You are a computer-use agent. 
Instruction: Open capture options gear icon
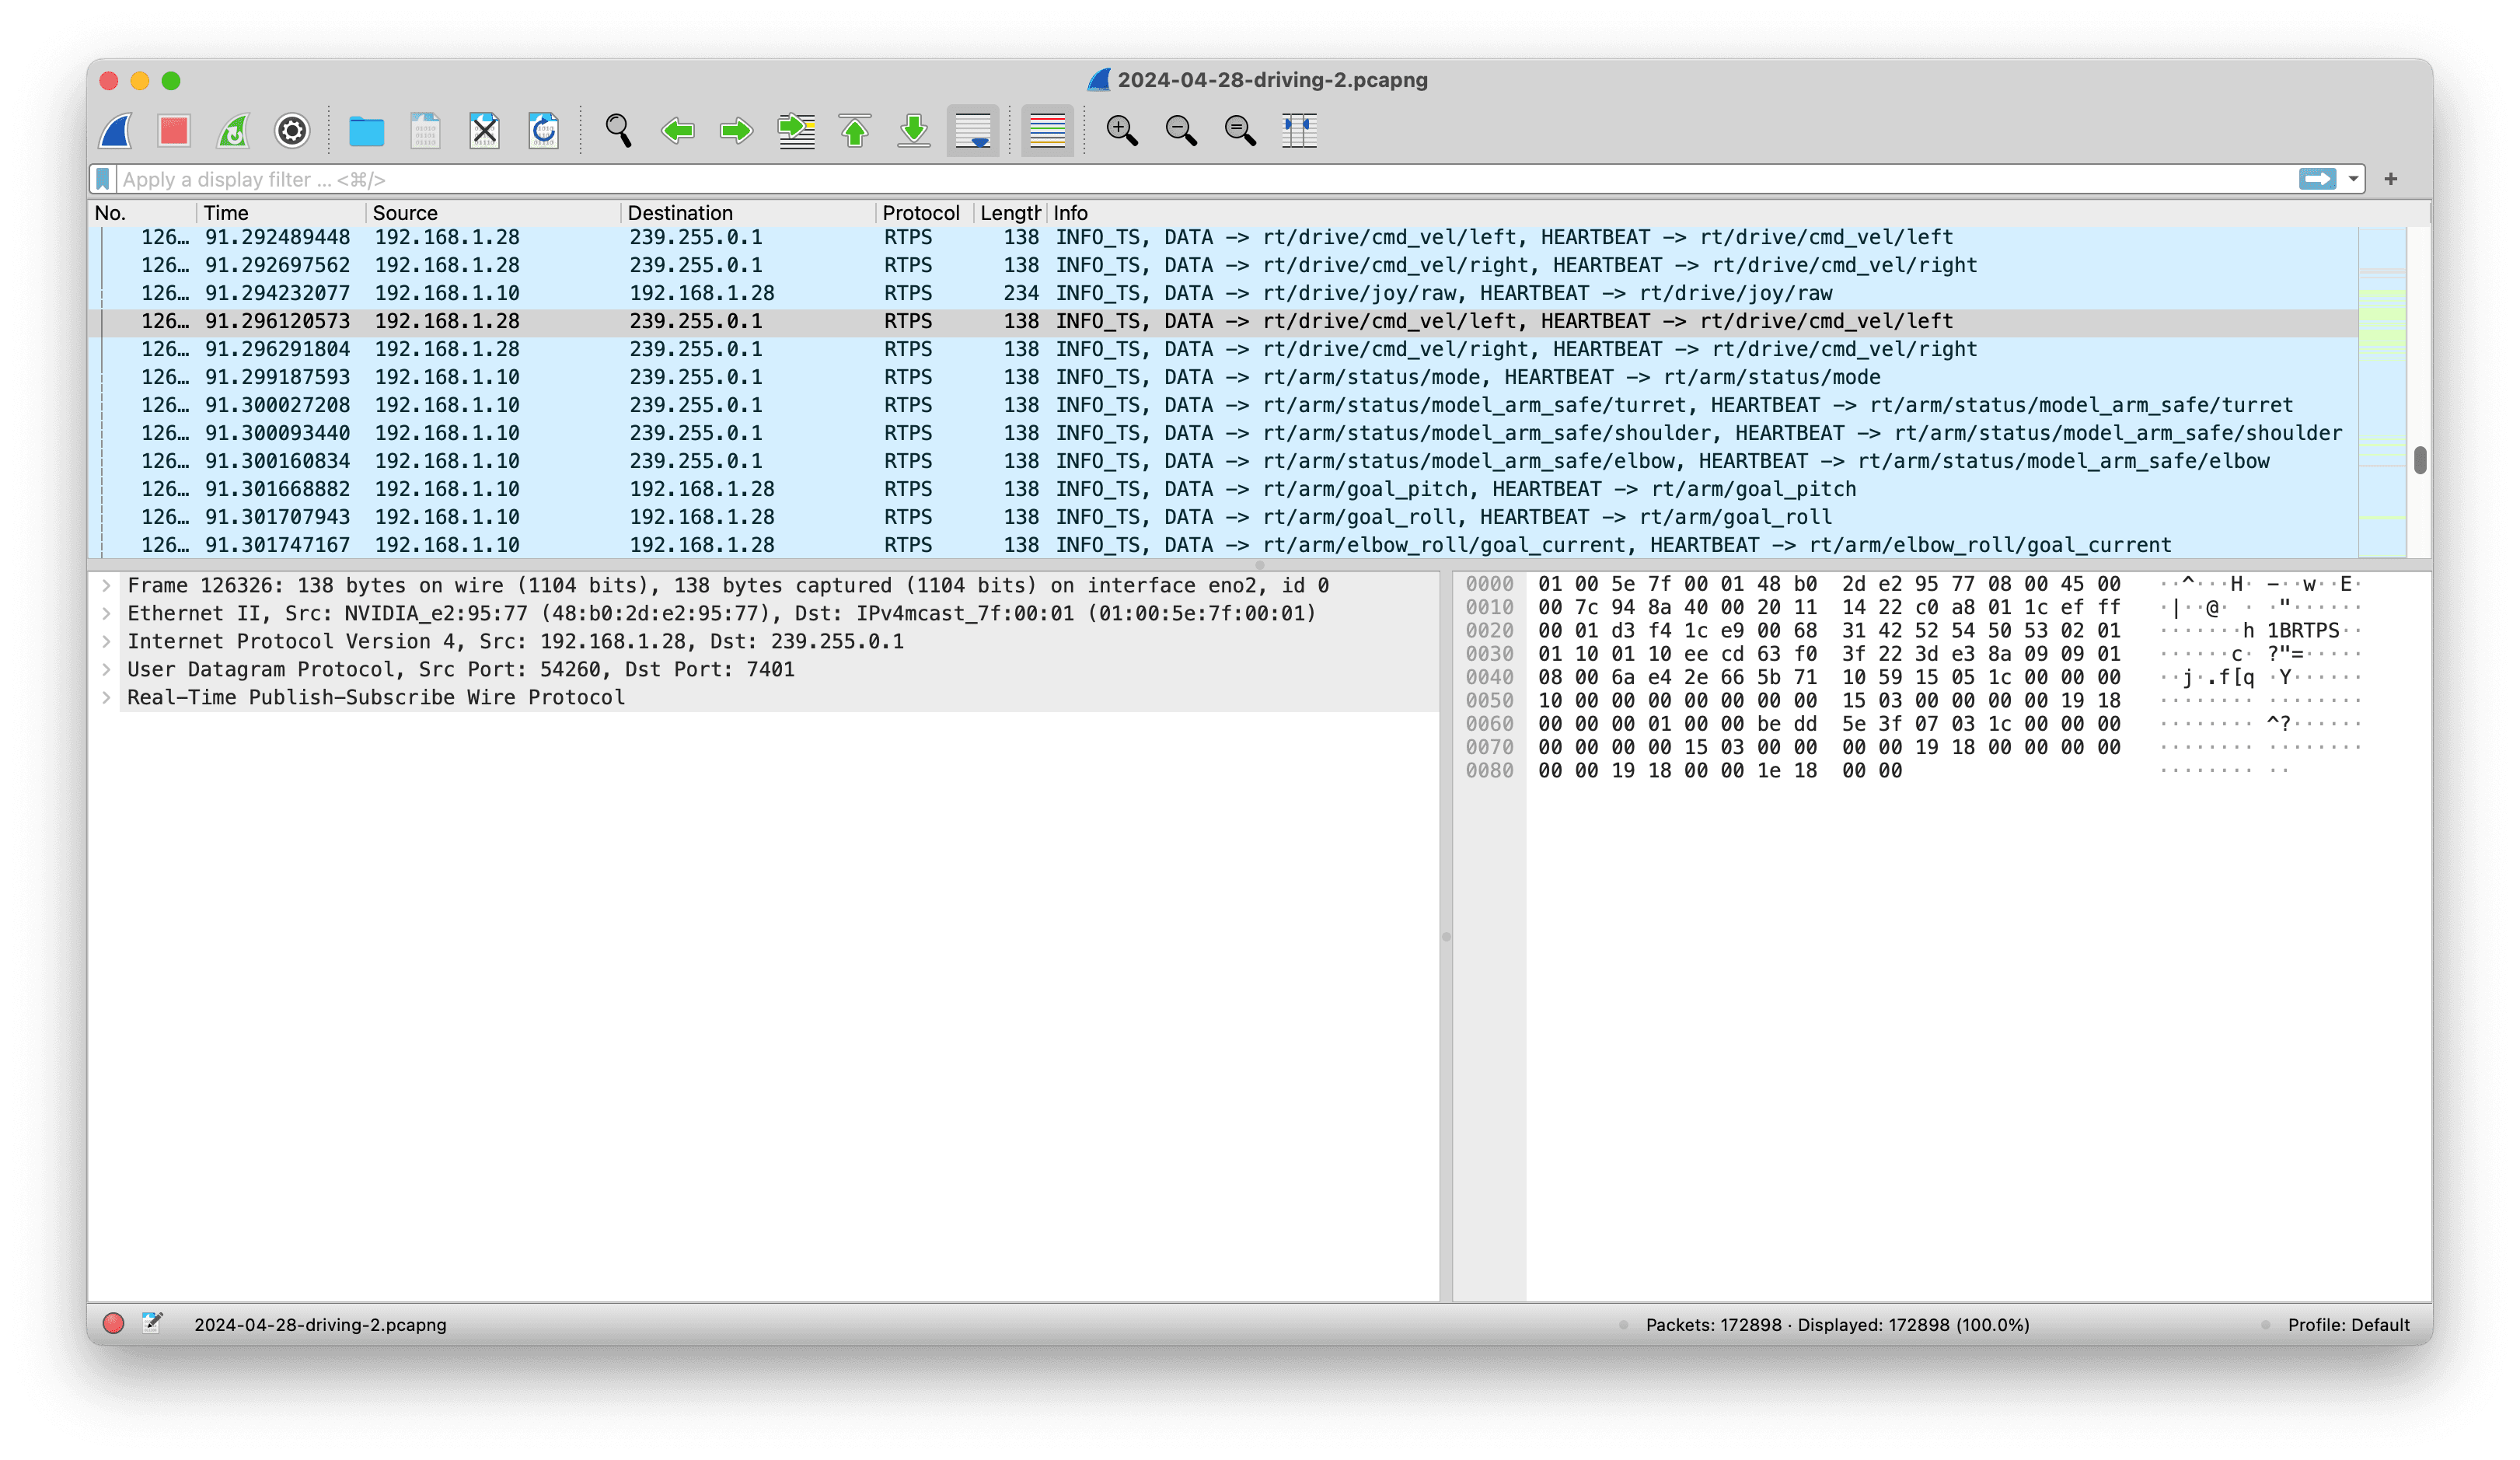(292, 131)
